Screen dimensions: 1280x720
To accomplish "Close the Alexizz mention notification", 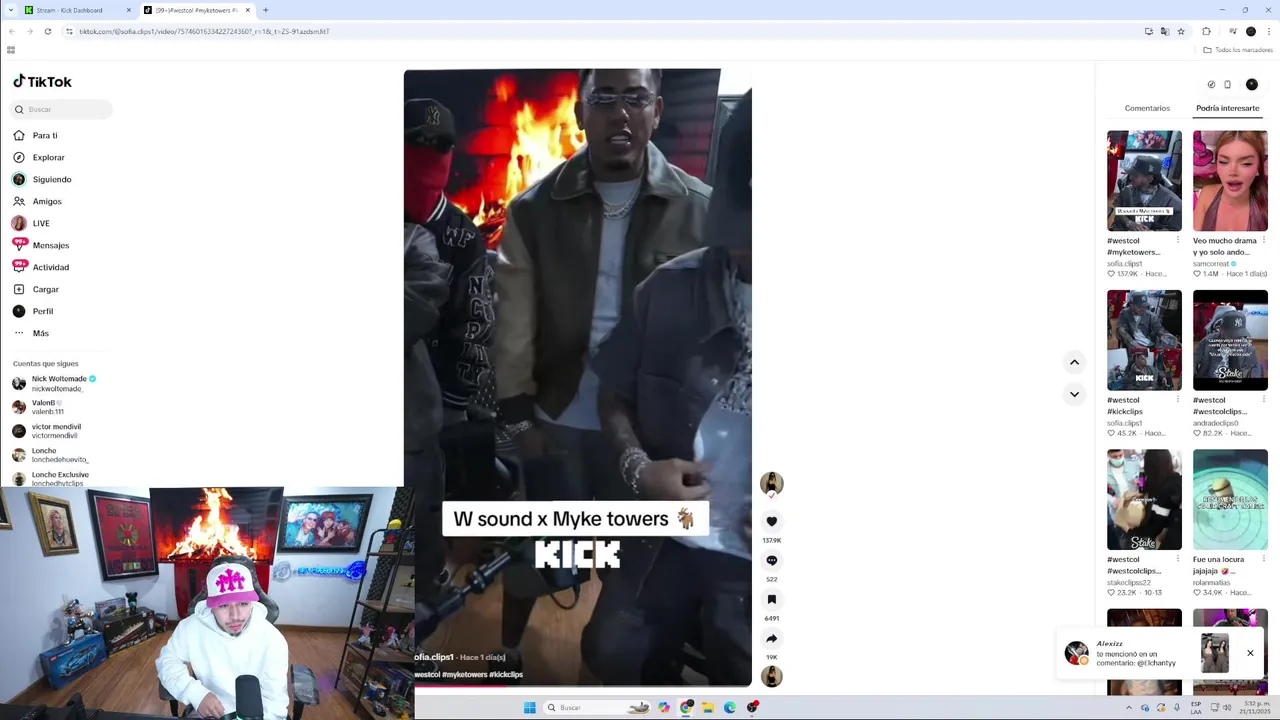I will (x=1250, y=653).
